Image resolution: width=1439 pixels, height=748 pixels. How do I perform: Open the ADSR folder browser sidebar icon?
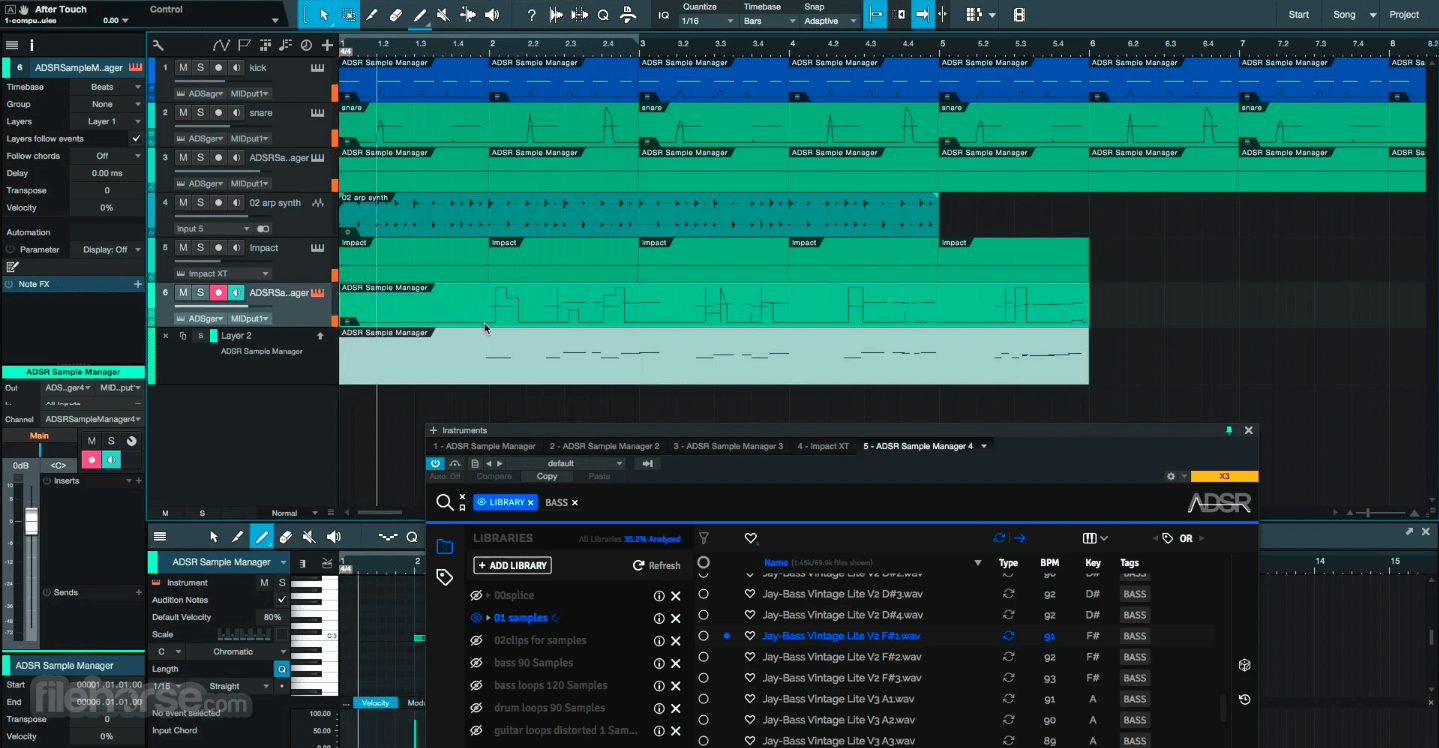pos(445,546)
